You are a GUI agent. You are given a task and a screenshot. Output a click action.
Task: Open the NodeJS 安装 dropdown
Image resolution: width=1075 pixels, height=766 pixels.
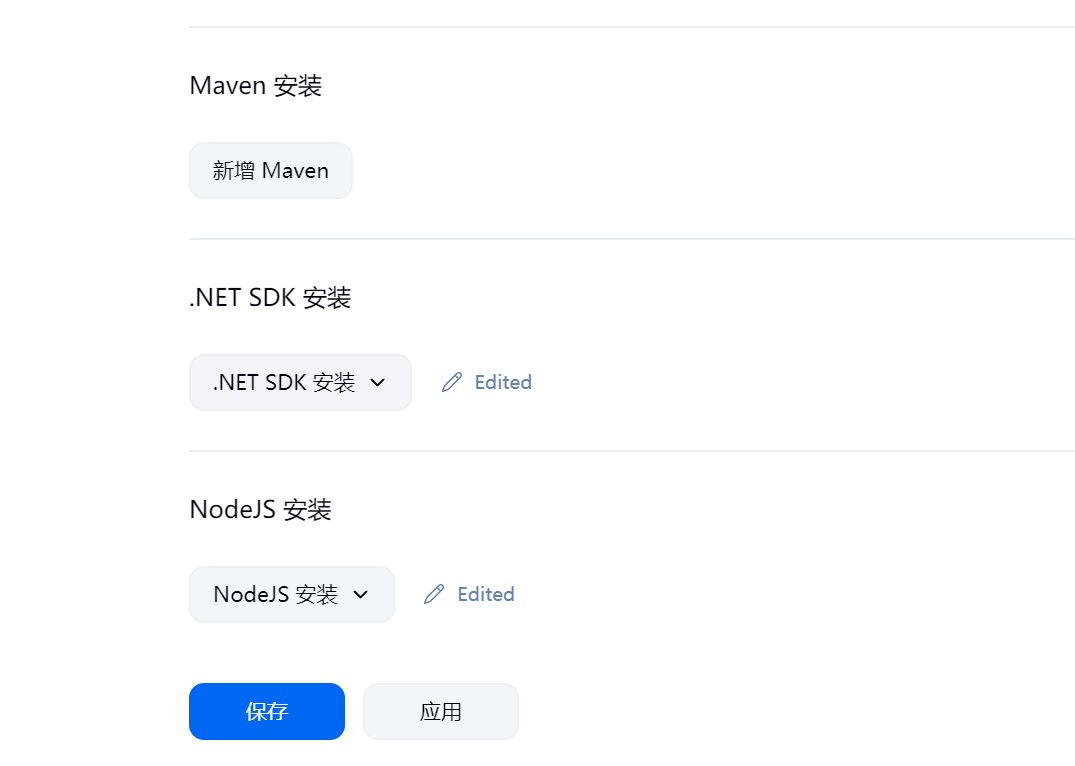291,594
